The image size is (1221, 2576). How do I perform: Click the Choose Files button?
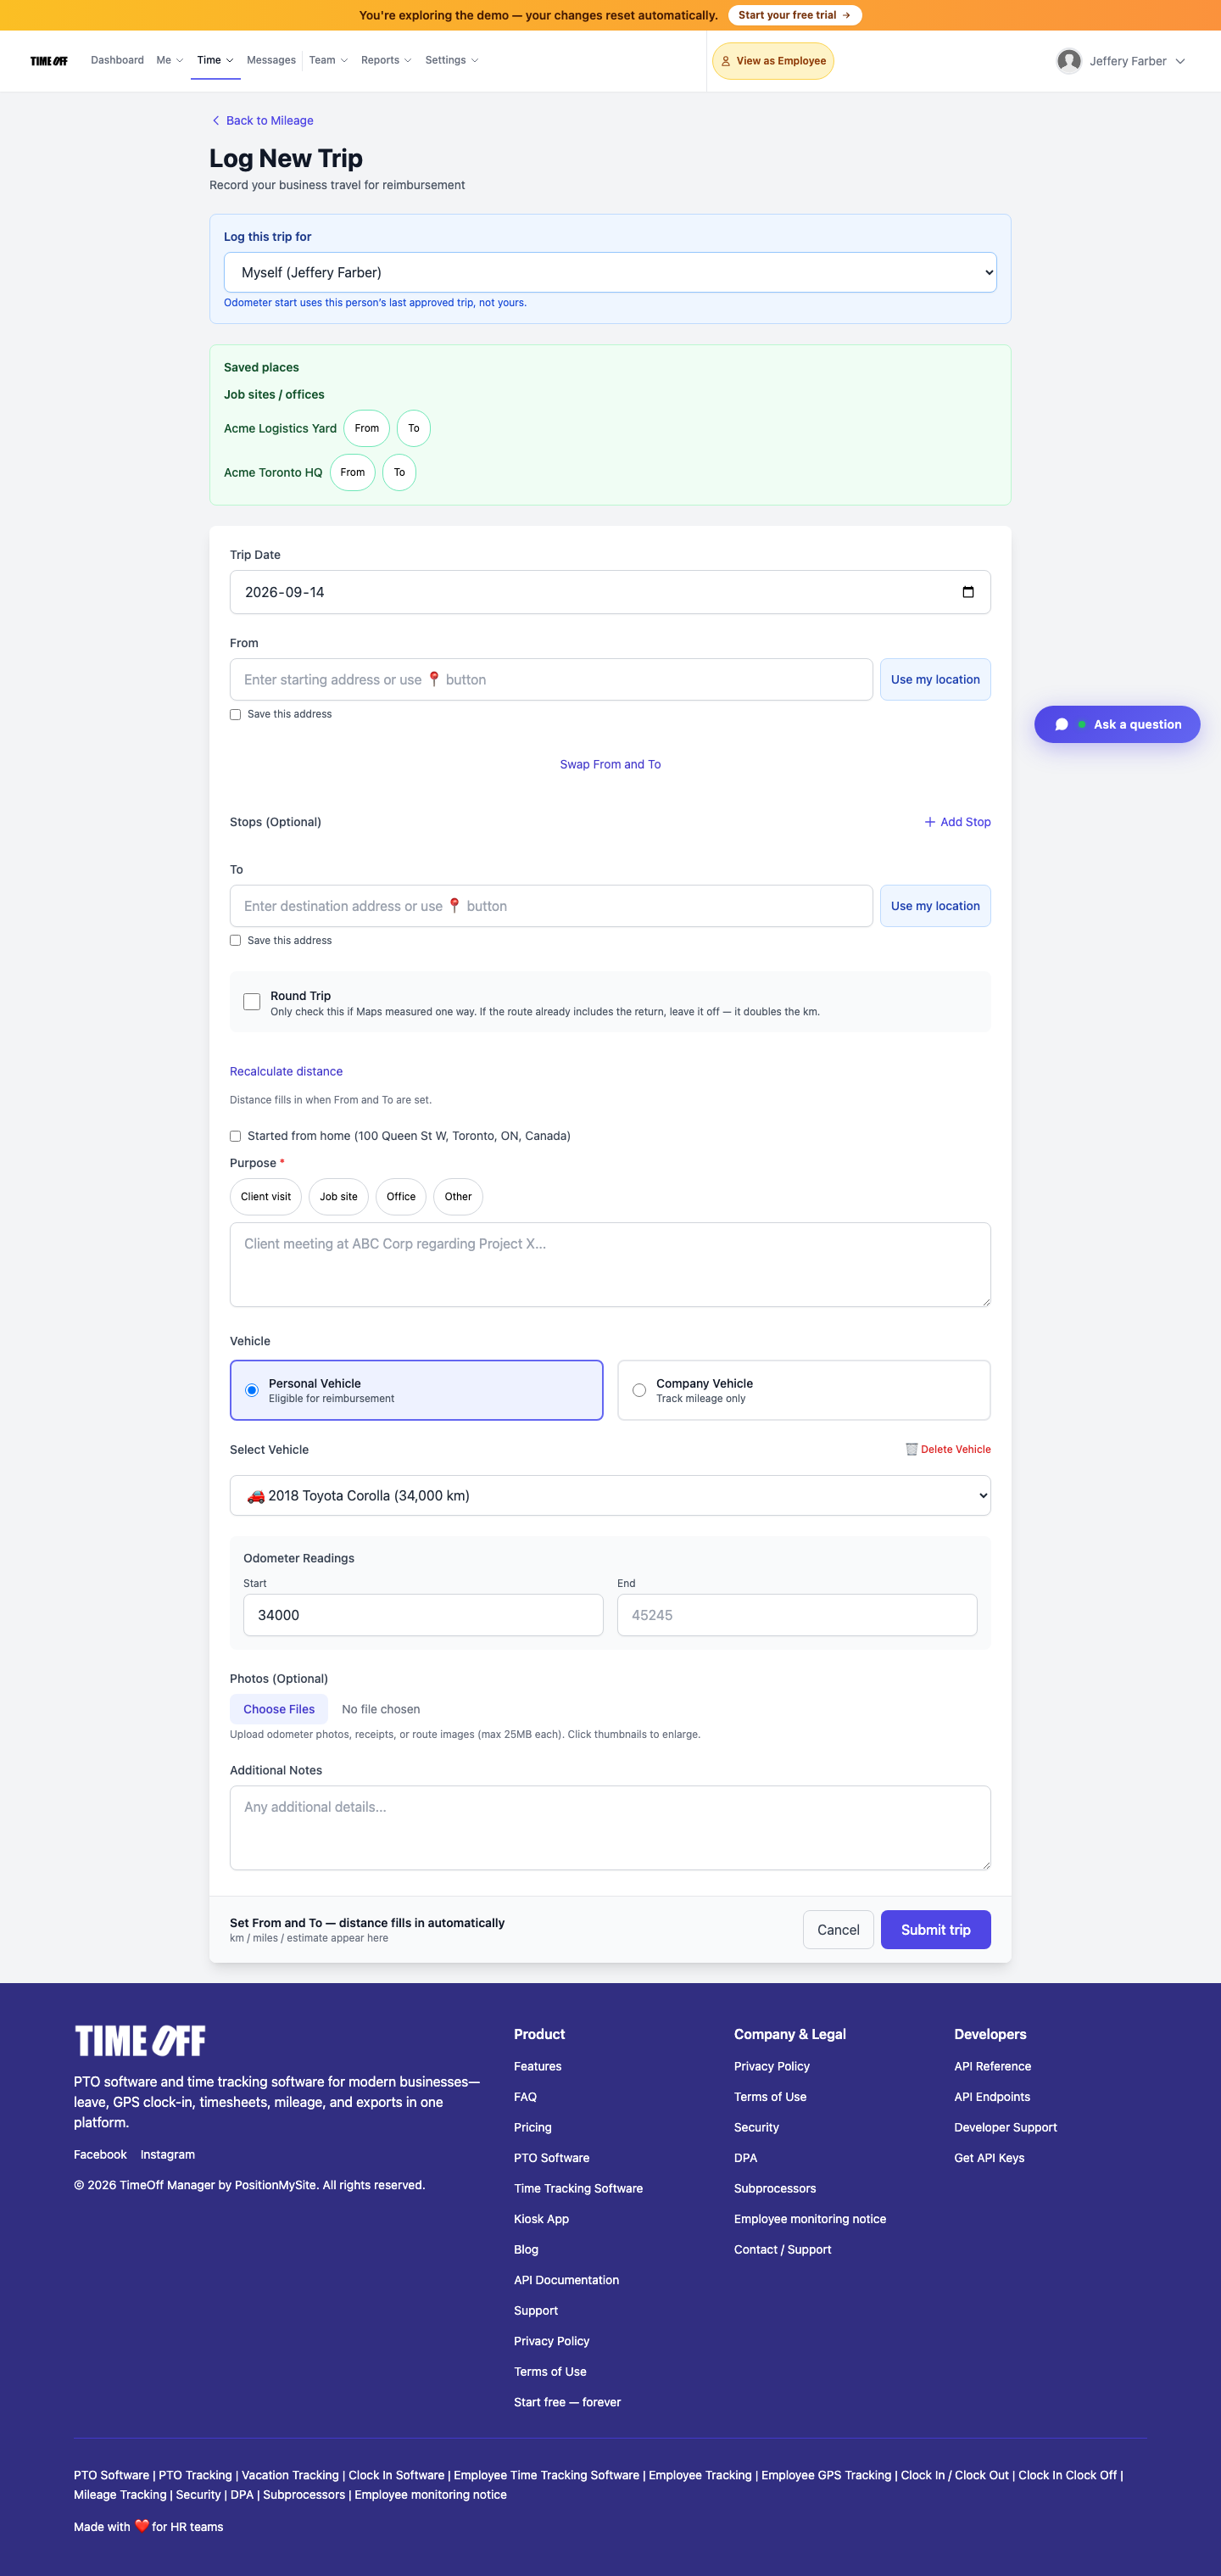pyautogui.click(x=279, y=1709)
